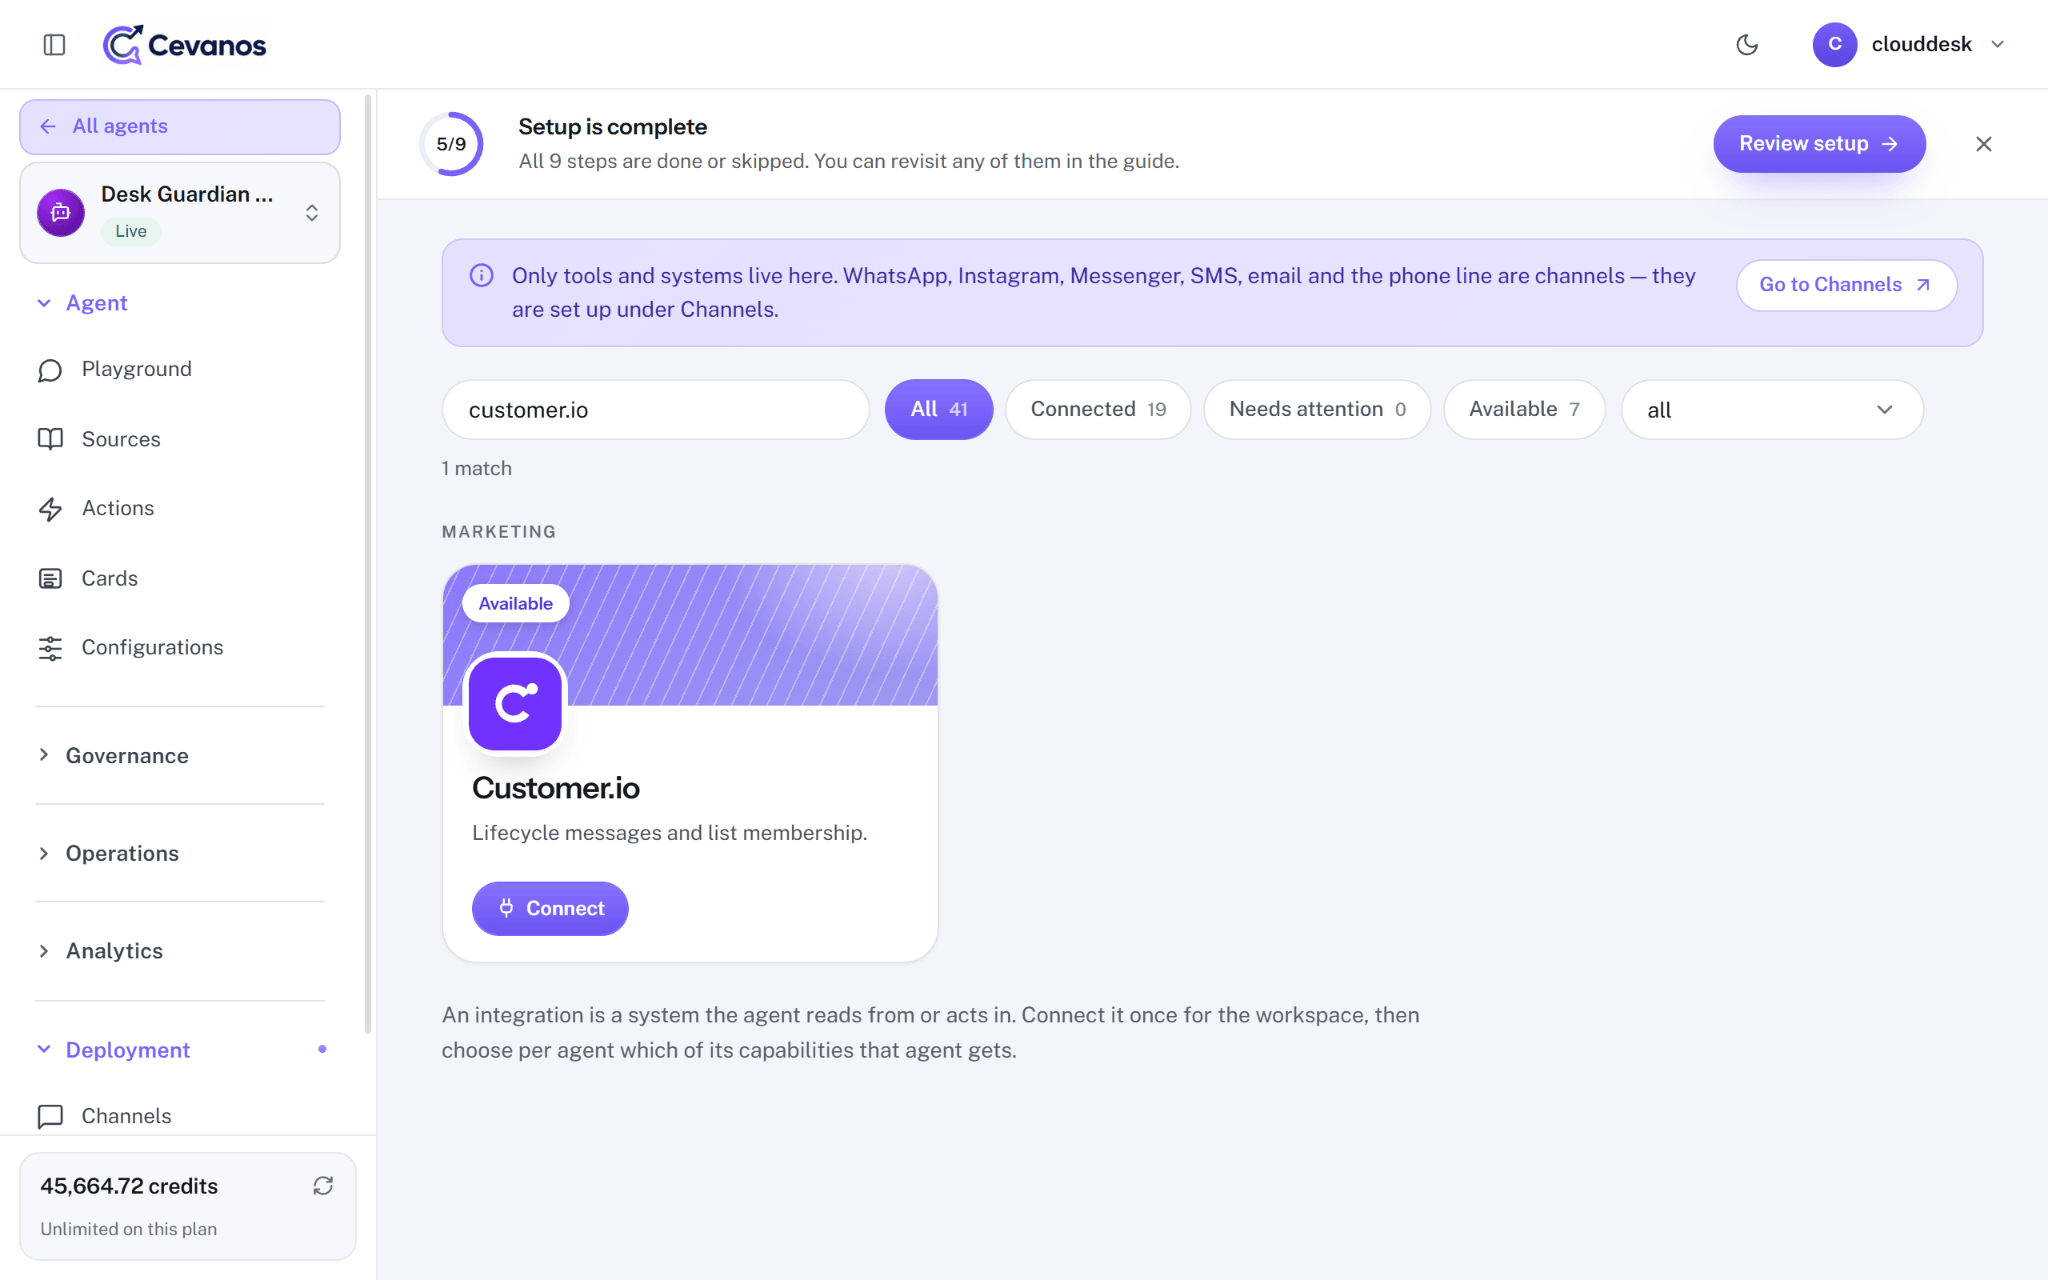Collapse the Agent section
The width and height of the screenshot is (2048, 1280).
180,303
